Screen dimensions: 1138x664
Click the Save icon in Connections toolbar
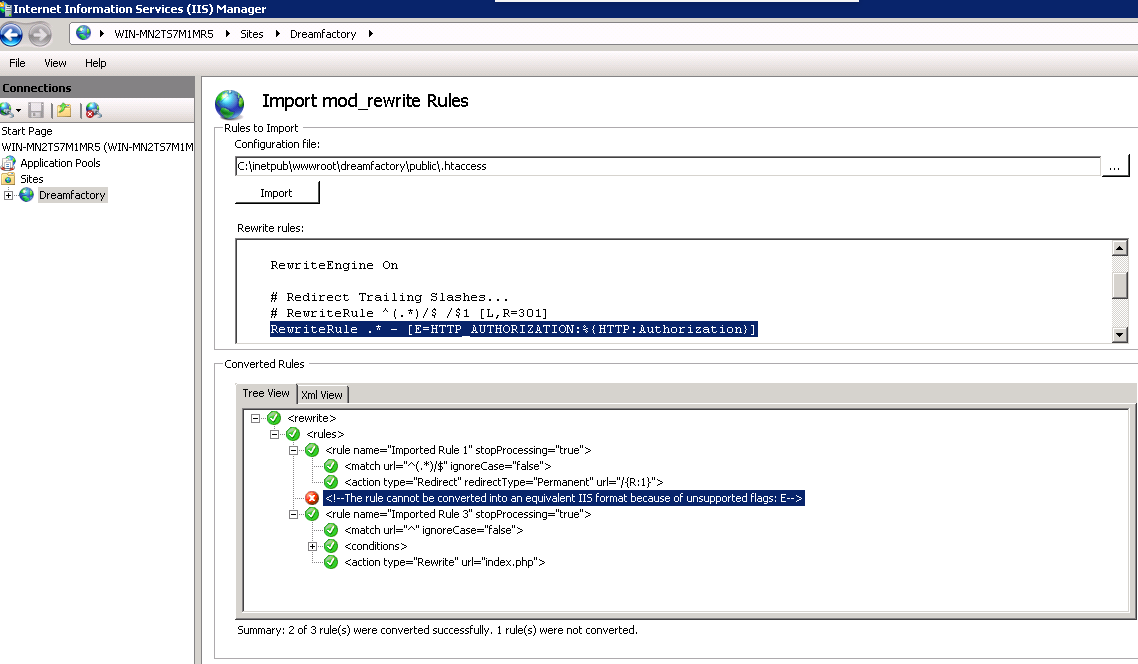coord(36,110)
